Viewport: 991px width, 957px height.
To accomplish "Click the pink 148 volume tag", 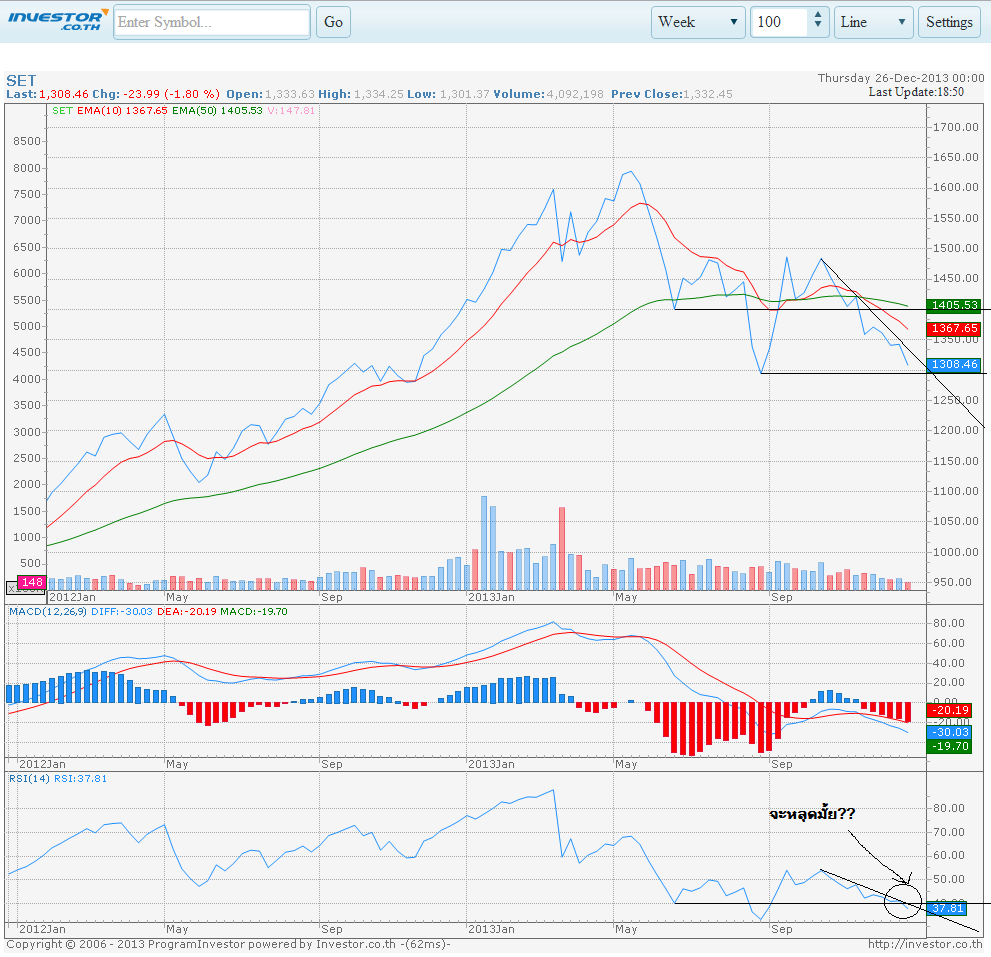I will pyautogui.click(x=32, y=582).
